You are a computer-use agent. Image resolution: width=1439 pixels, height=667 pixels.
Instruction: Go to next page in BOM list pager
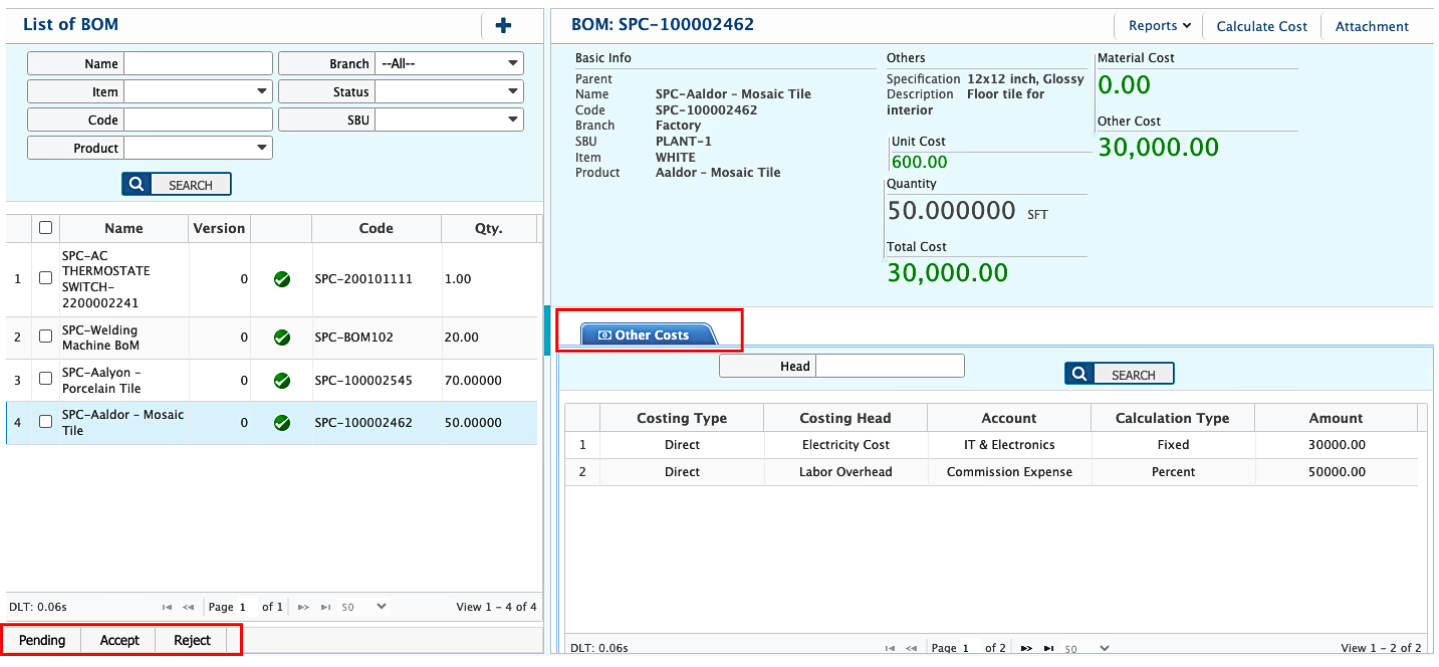pos(303,607)
